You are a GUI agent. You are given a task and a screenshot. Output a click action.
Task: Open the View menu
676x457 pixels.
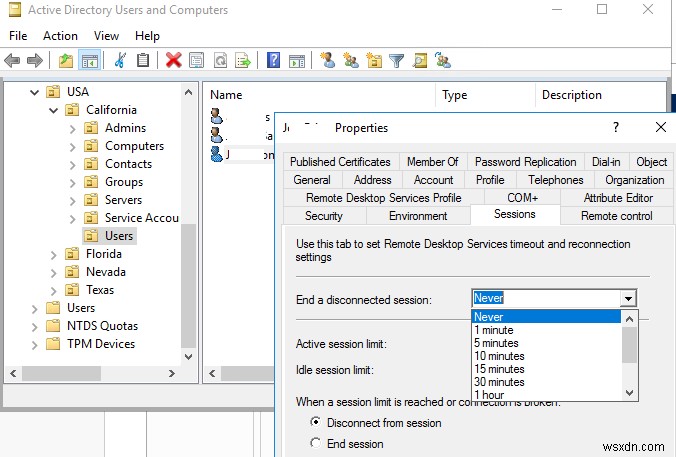(106, 36)
